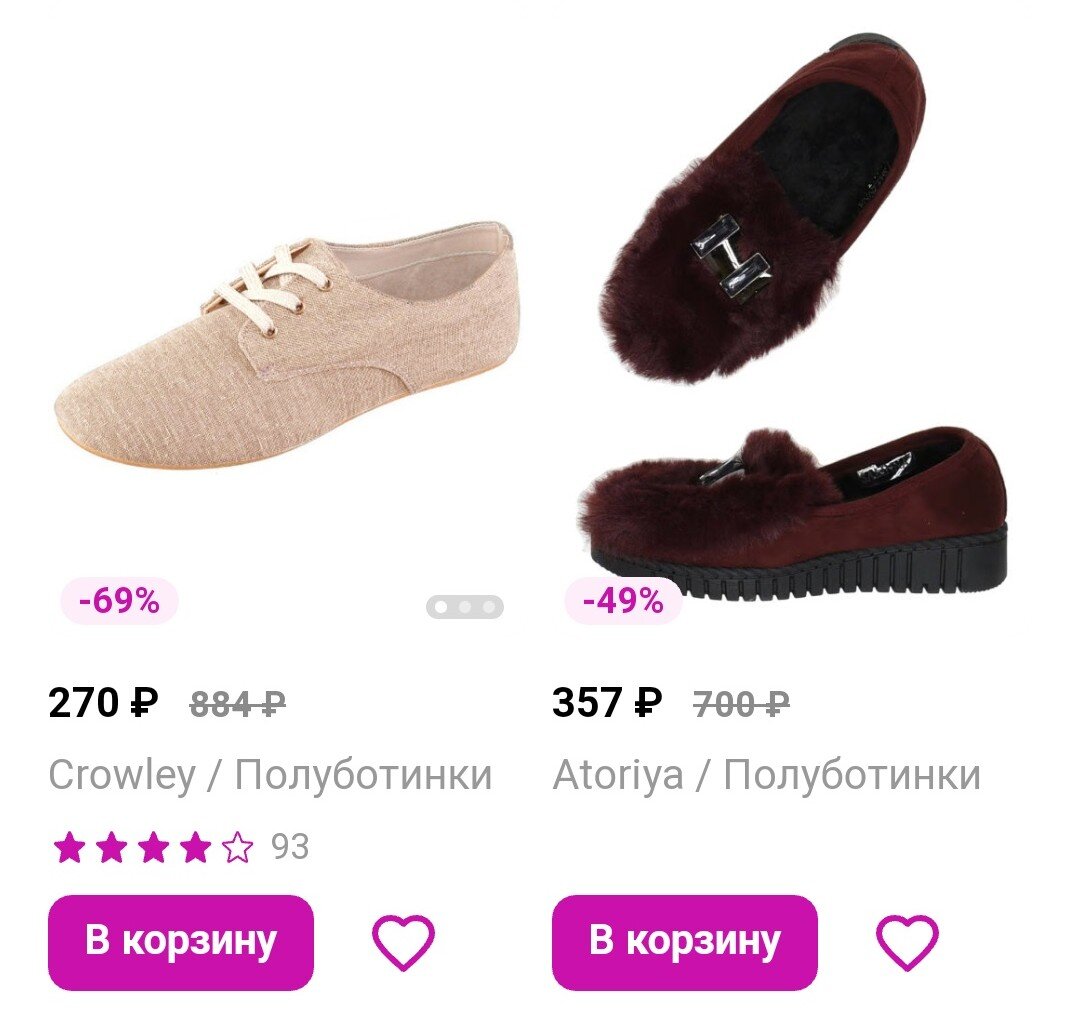Open the beige Crowley lace-up shoe image
The height and width of the screenshot is (1013, 1080).
pos(284,344)
